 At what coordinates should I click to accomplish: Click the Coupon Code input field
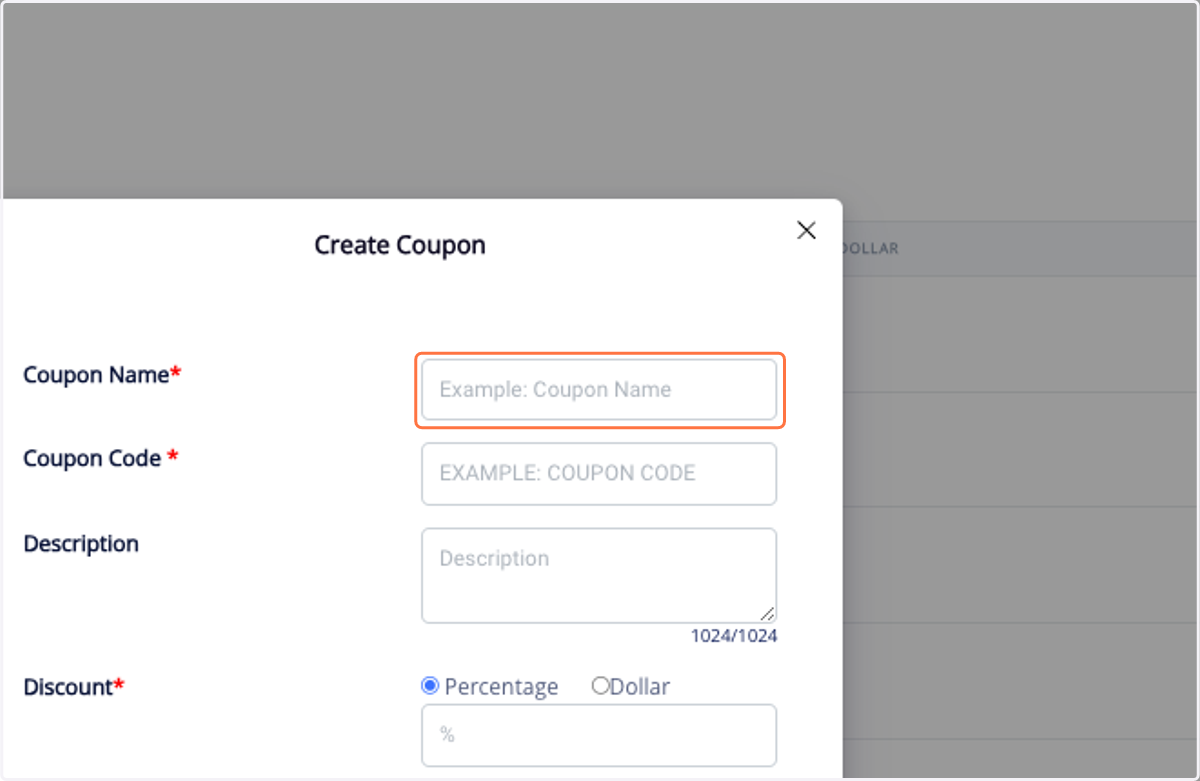point(599,474)
